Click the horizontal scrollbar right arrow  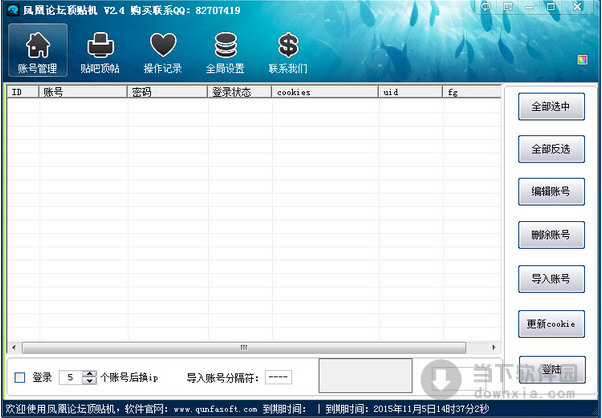(x=494, y=348)
